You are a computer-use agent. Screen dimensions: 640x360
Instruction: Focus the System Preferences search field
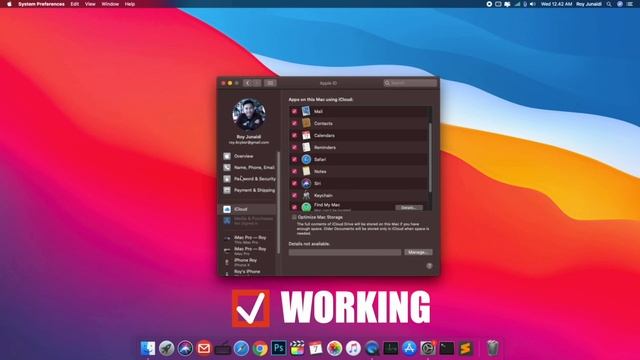[410, 83]
